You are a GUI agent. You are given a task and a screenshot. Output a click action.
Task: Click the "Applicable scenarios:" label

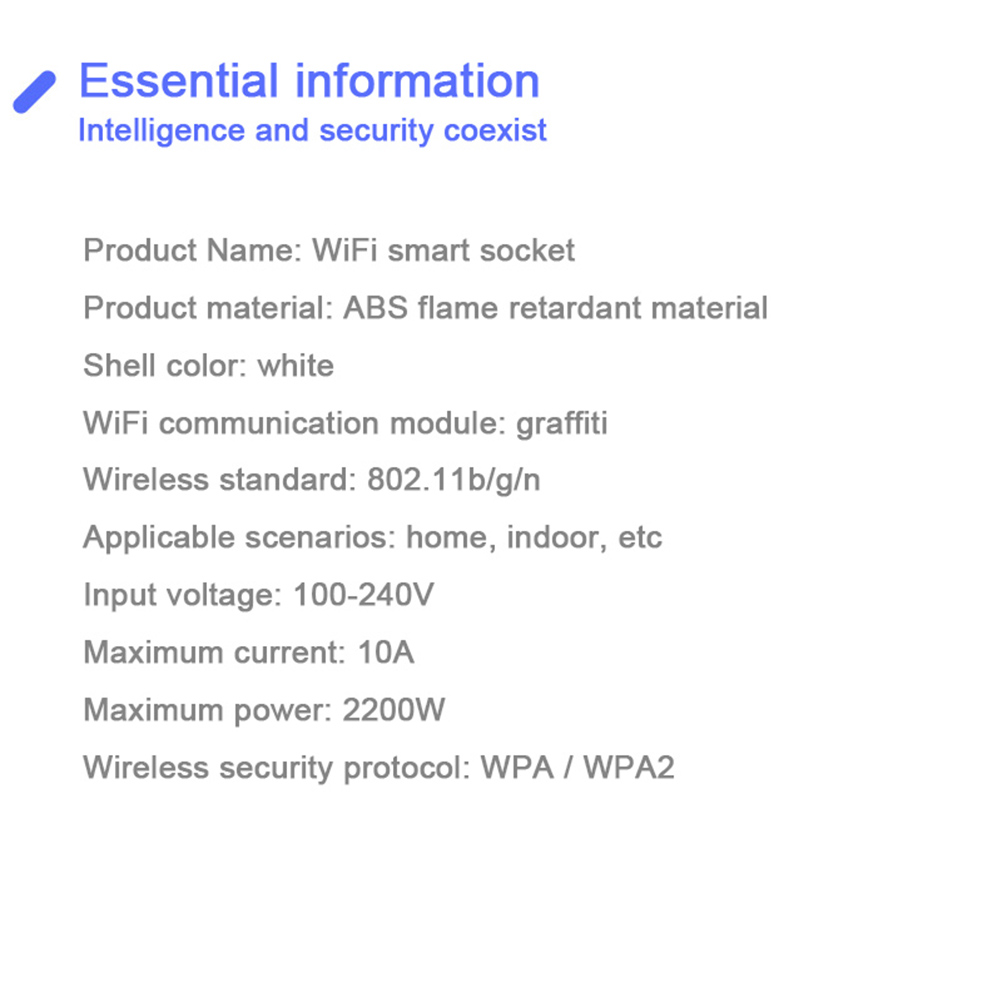(239, 538)
